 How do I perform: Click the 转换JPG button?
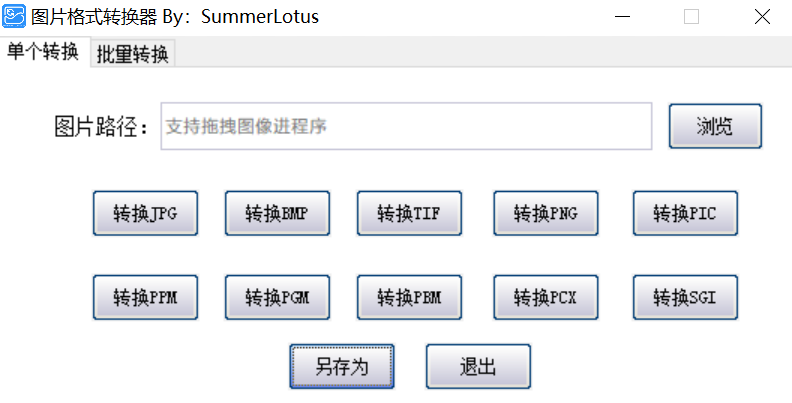145,213
